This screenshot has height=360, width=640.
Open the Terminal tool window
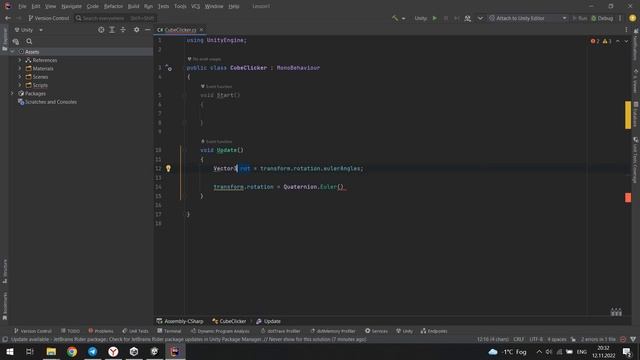point(169,331)
